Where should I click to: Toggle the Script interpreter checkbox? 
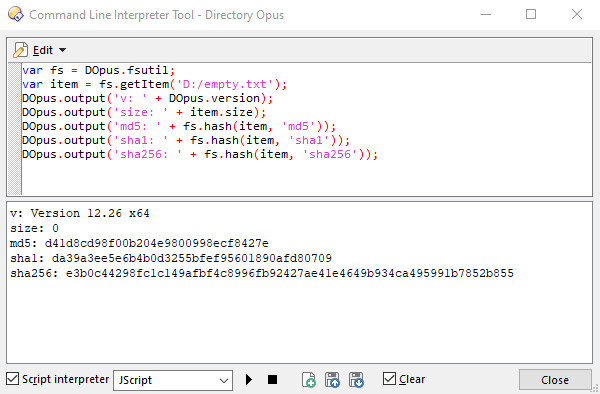click(13, 379)
